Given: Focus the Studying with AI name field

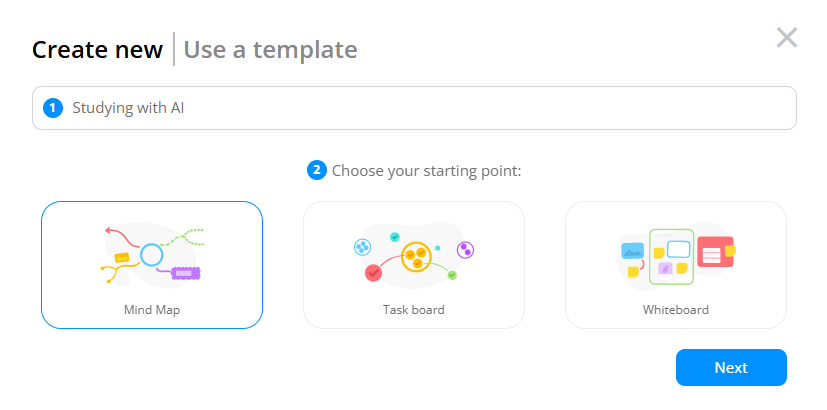Looking at the screenshot, I should coord(414,108).
